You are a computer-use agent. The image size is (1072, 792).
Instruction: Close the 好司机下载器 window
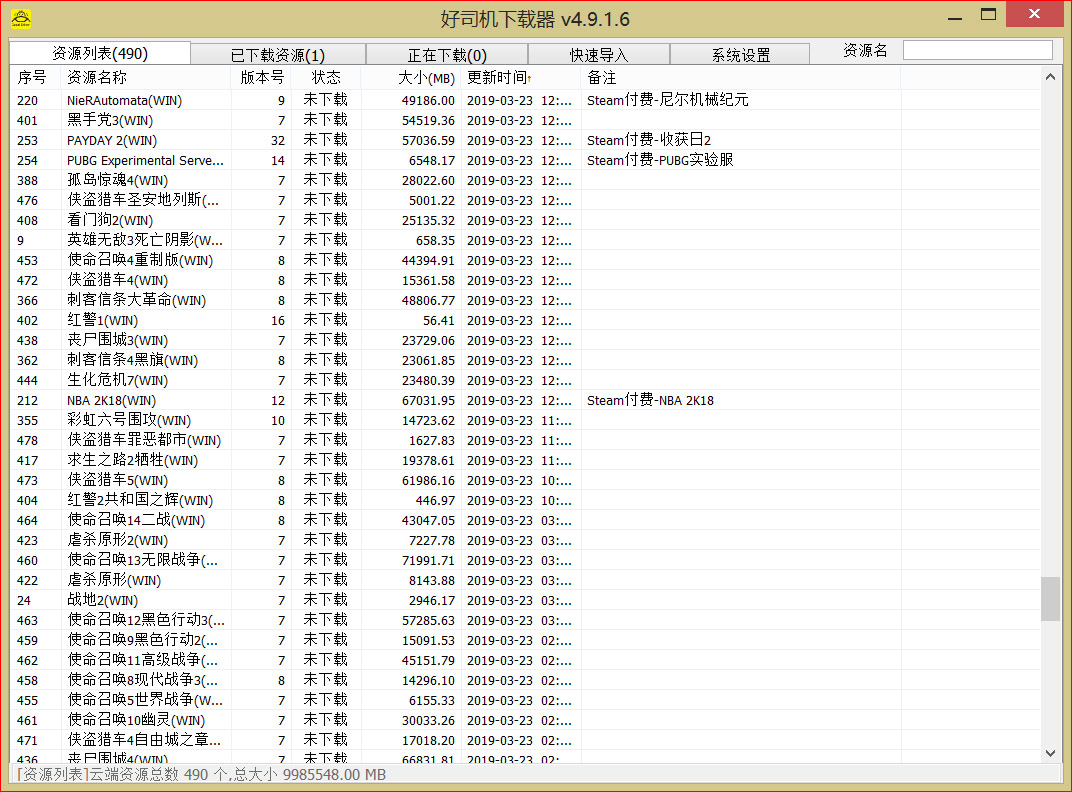(1034, 14)
